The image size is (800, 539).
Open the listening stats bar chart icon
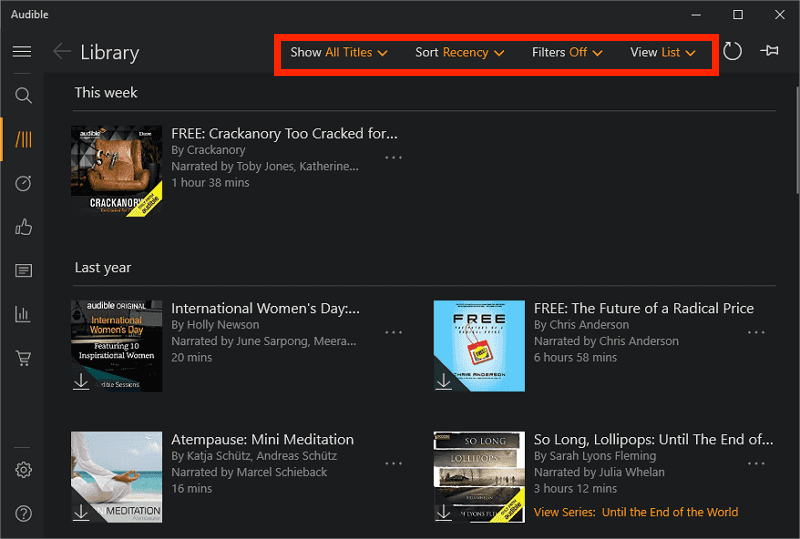[x=23, y=314]
